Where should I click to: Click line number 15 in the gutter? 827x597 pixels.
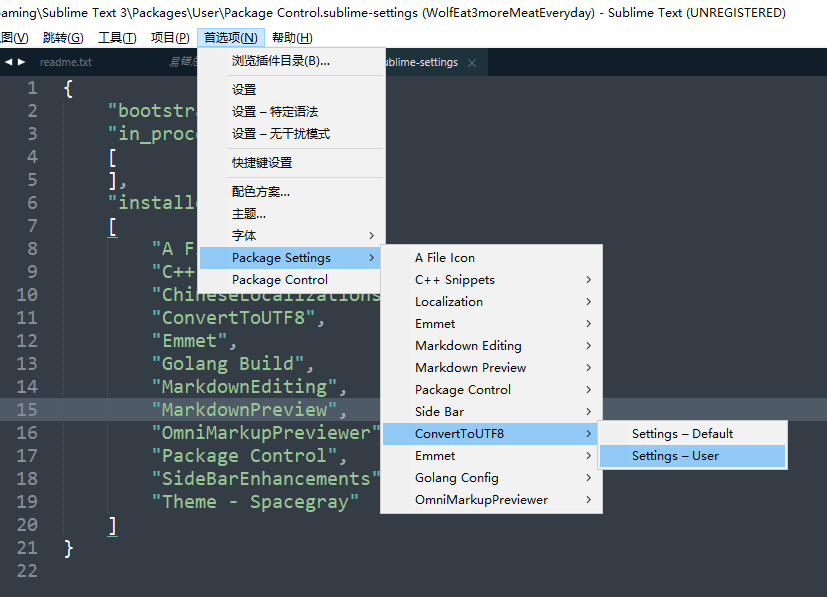(27, 410)
